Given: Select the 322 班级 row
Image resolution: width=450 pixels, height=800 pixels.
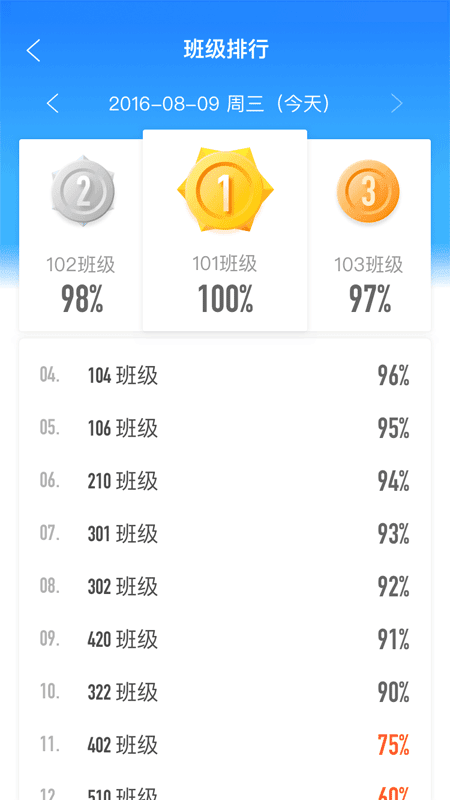Looking at the screenshot, I should [225, 692].
